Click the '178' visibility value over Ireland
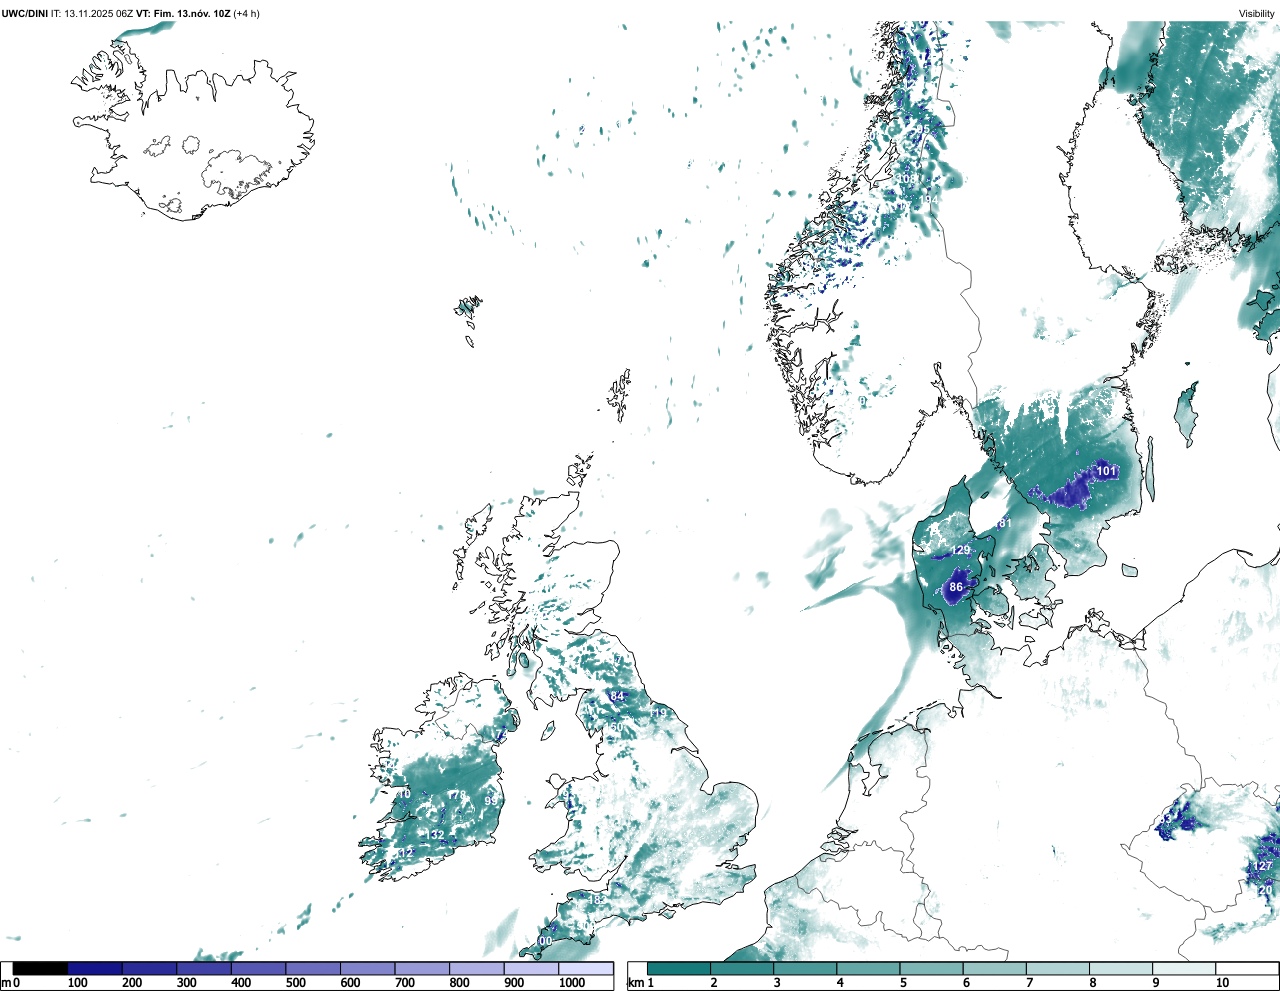 (456, 795)
